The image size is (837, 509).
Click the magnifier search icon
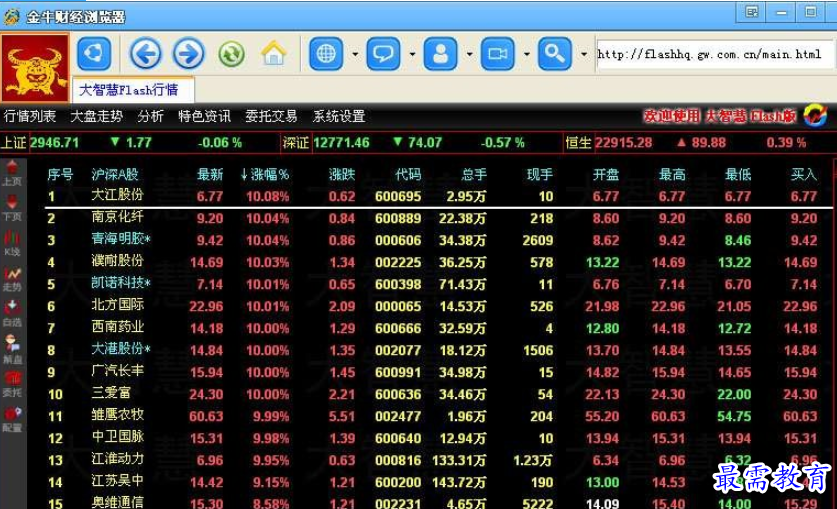pos(555,53)
